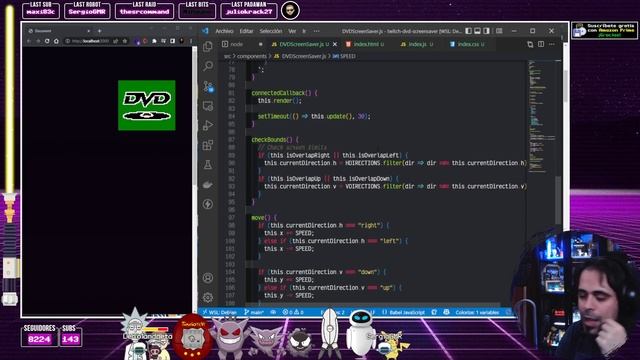Switch to the index.js tab
This screenshot has width=640, height=360.
[x=417, y=44]
